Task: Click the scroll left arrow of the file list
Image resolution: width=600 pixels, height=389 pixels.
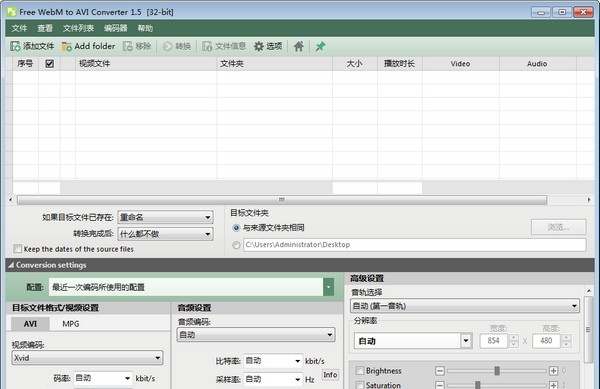Action: 11,200
